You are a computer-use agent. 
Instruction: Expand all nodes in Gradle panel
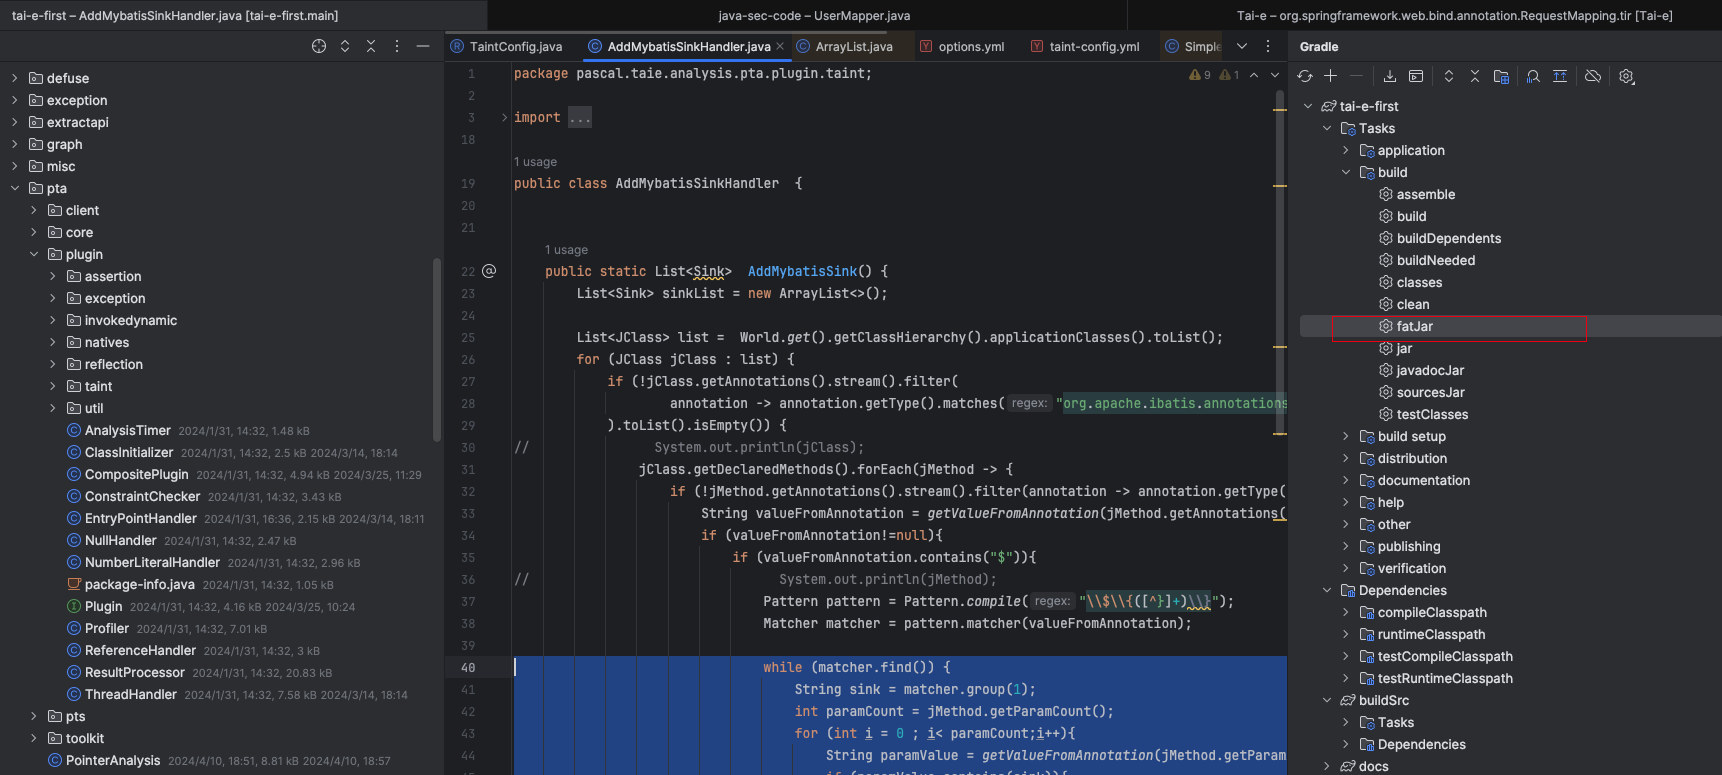[1449, 76]
